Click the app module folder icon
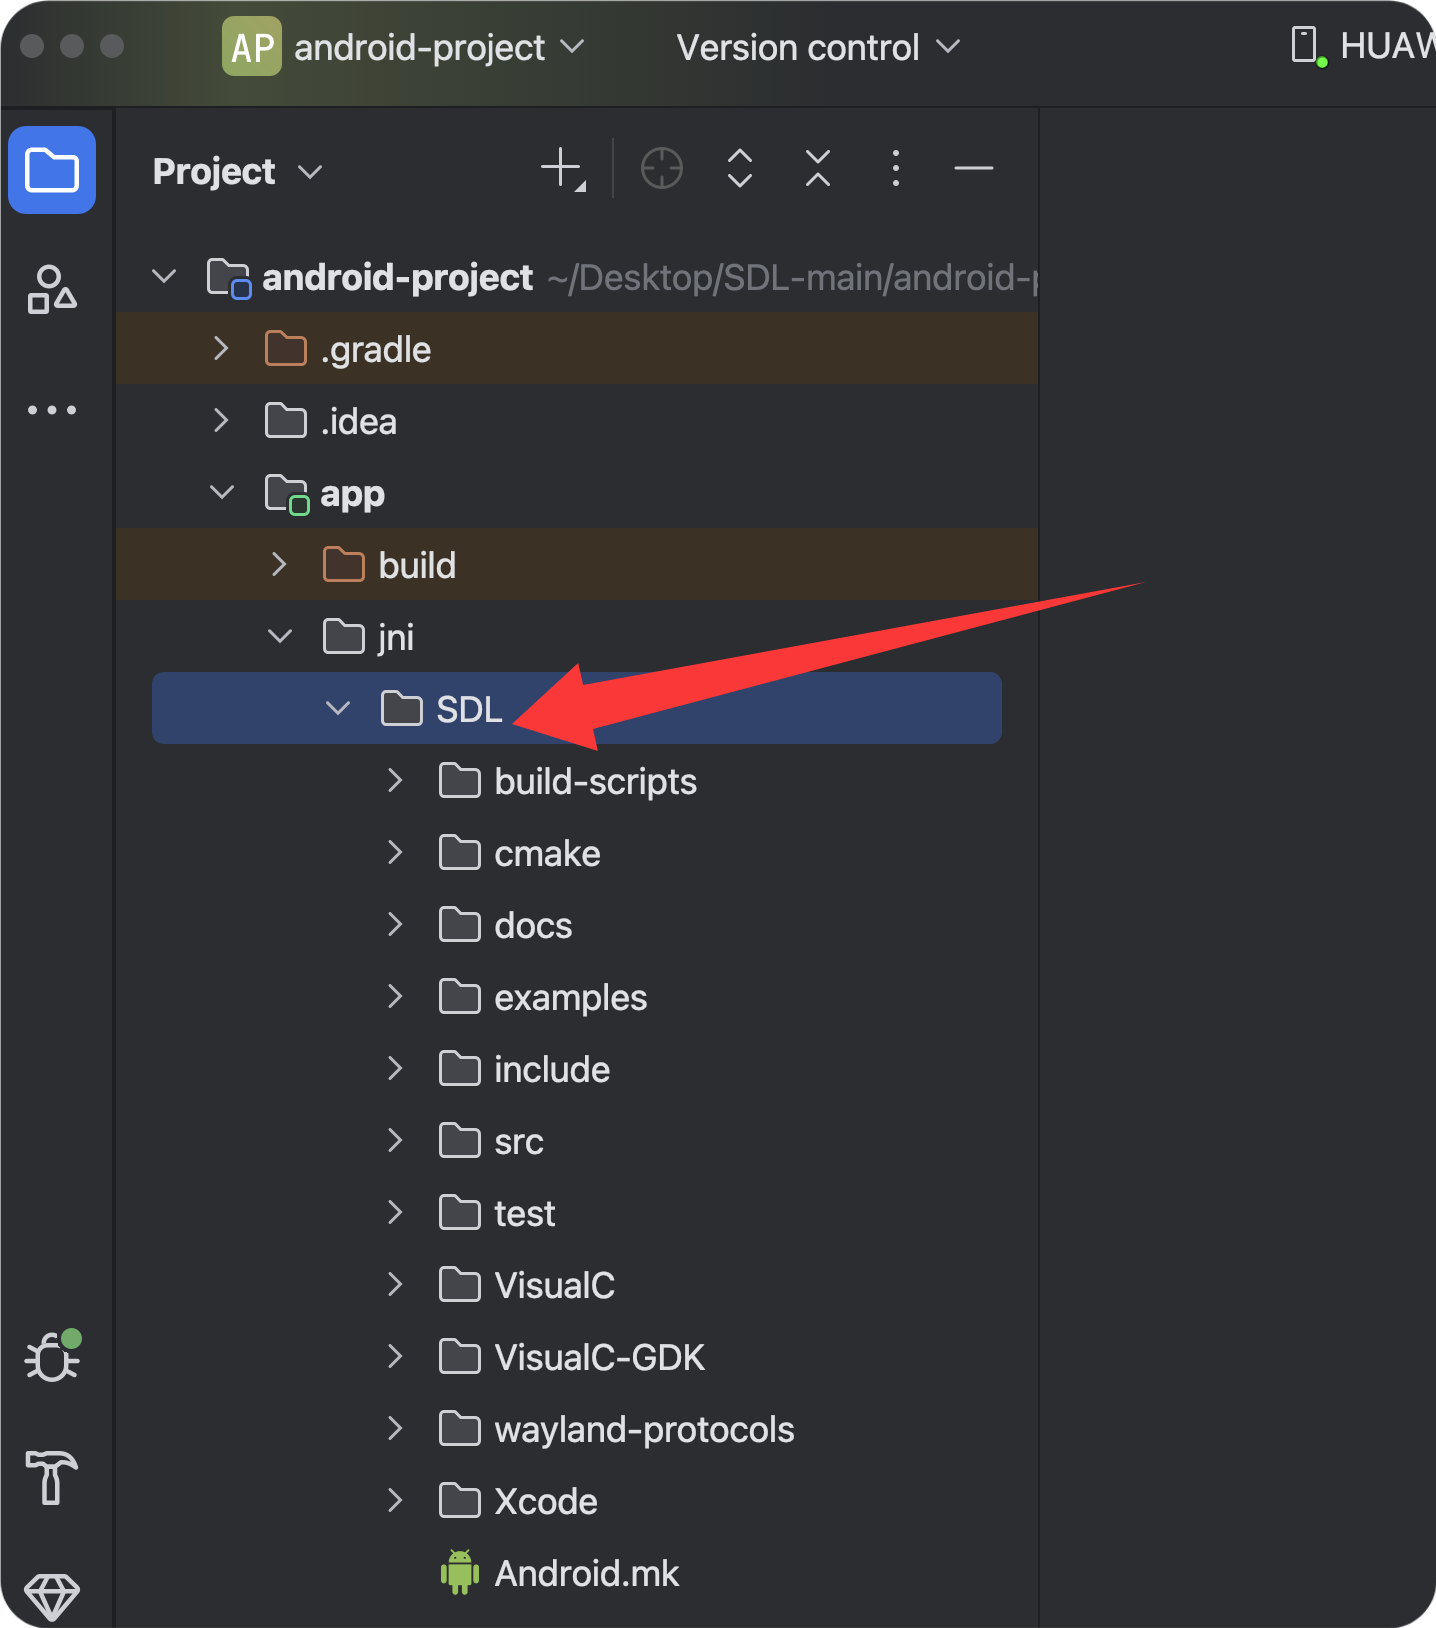 click(x=287, y=494)
